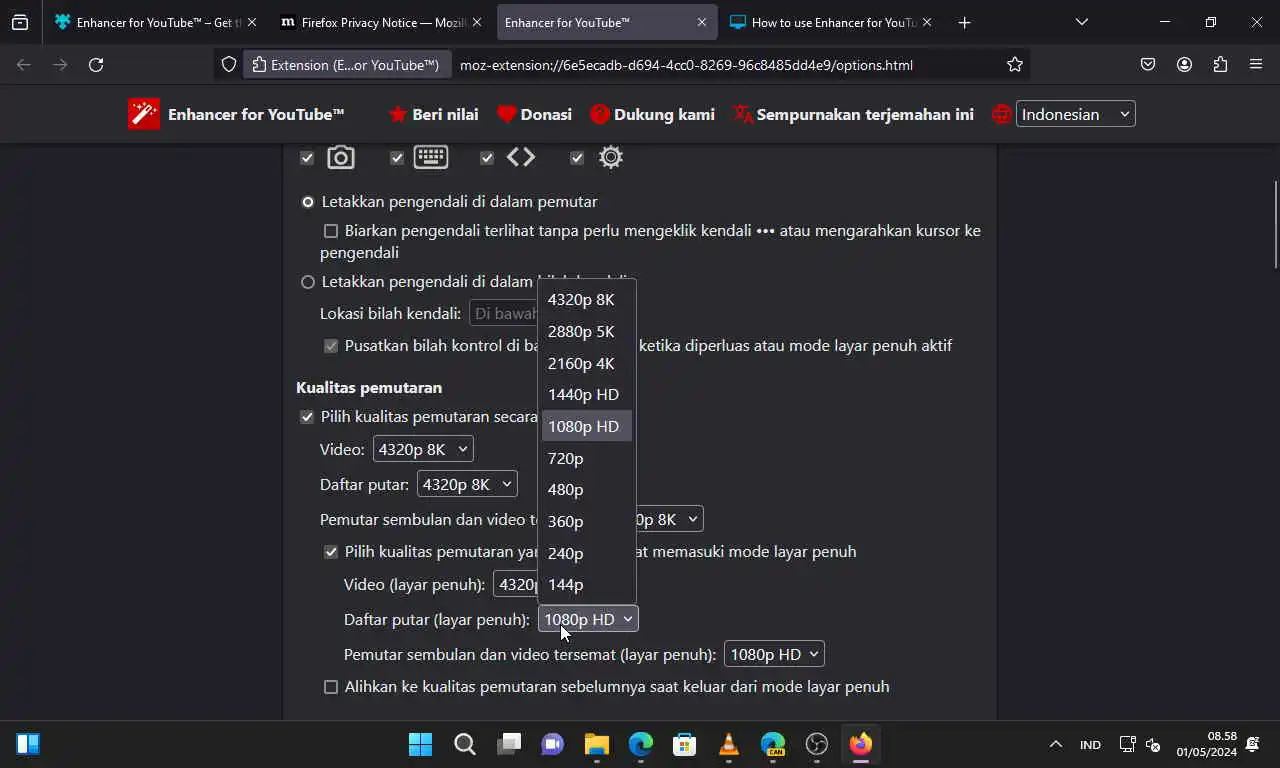The image size is (1280, 768).
Task: Open Lokasi bilah kendali dropdown
Action: [504, 313]
